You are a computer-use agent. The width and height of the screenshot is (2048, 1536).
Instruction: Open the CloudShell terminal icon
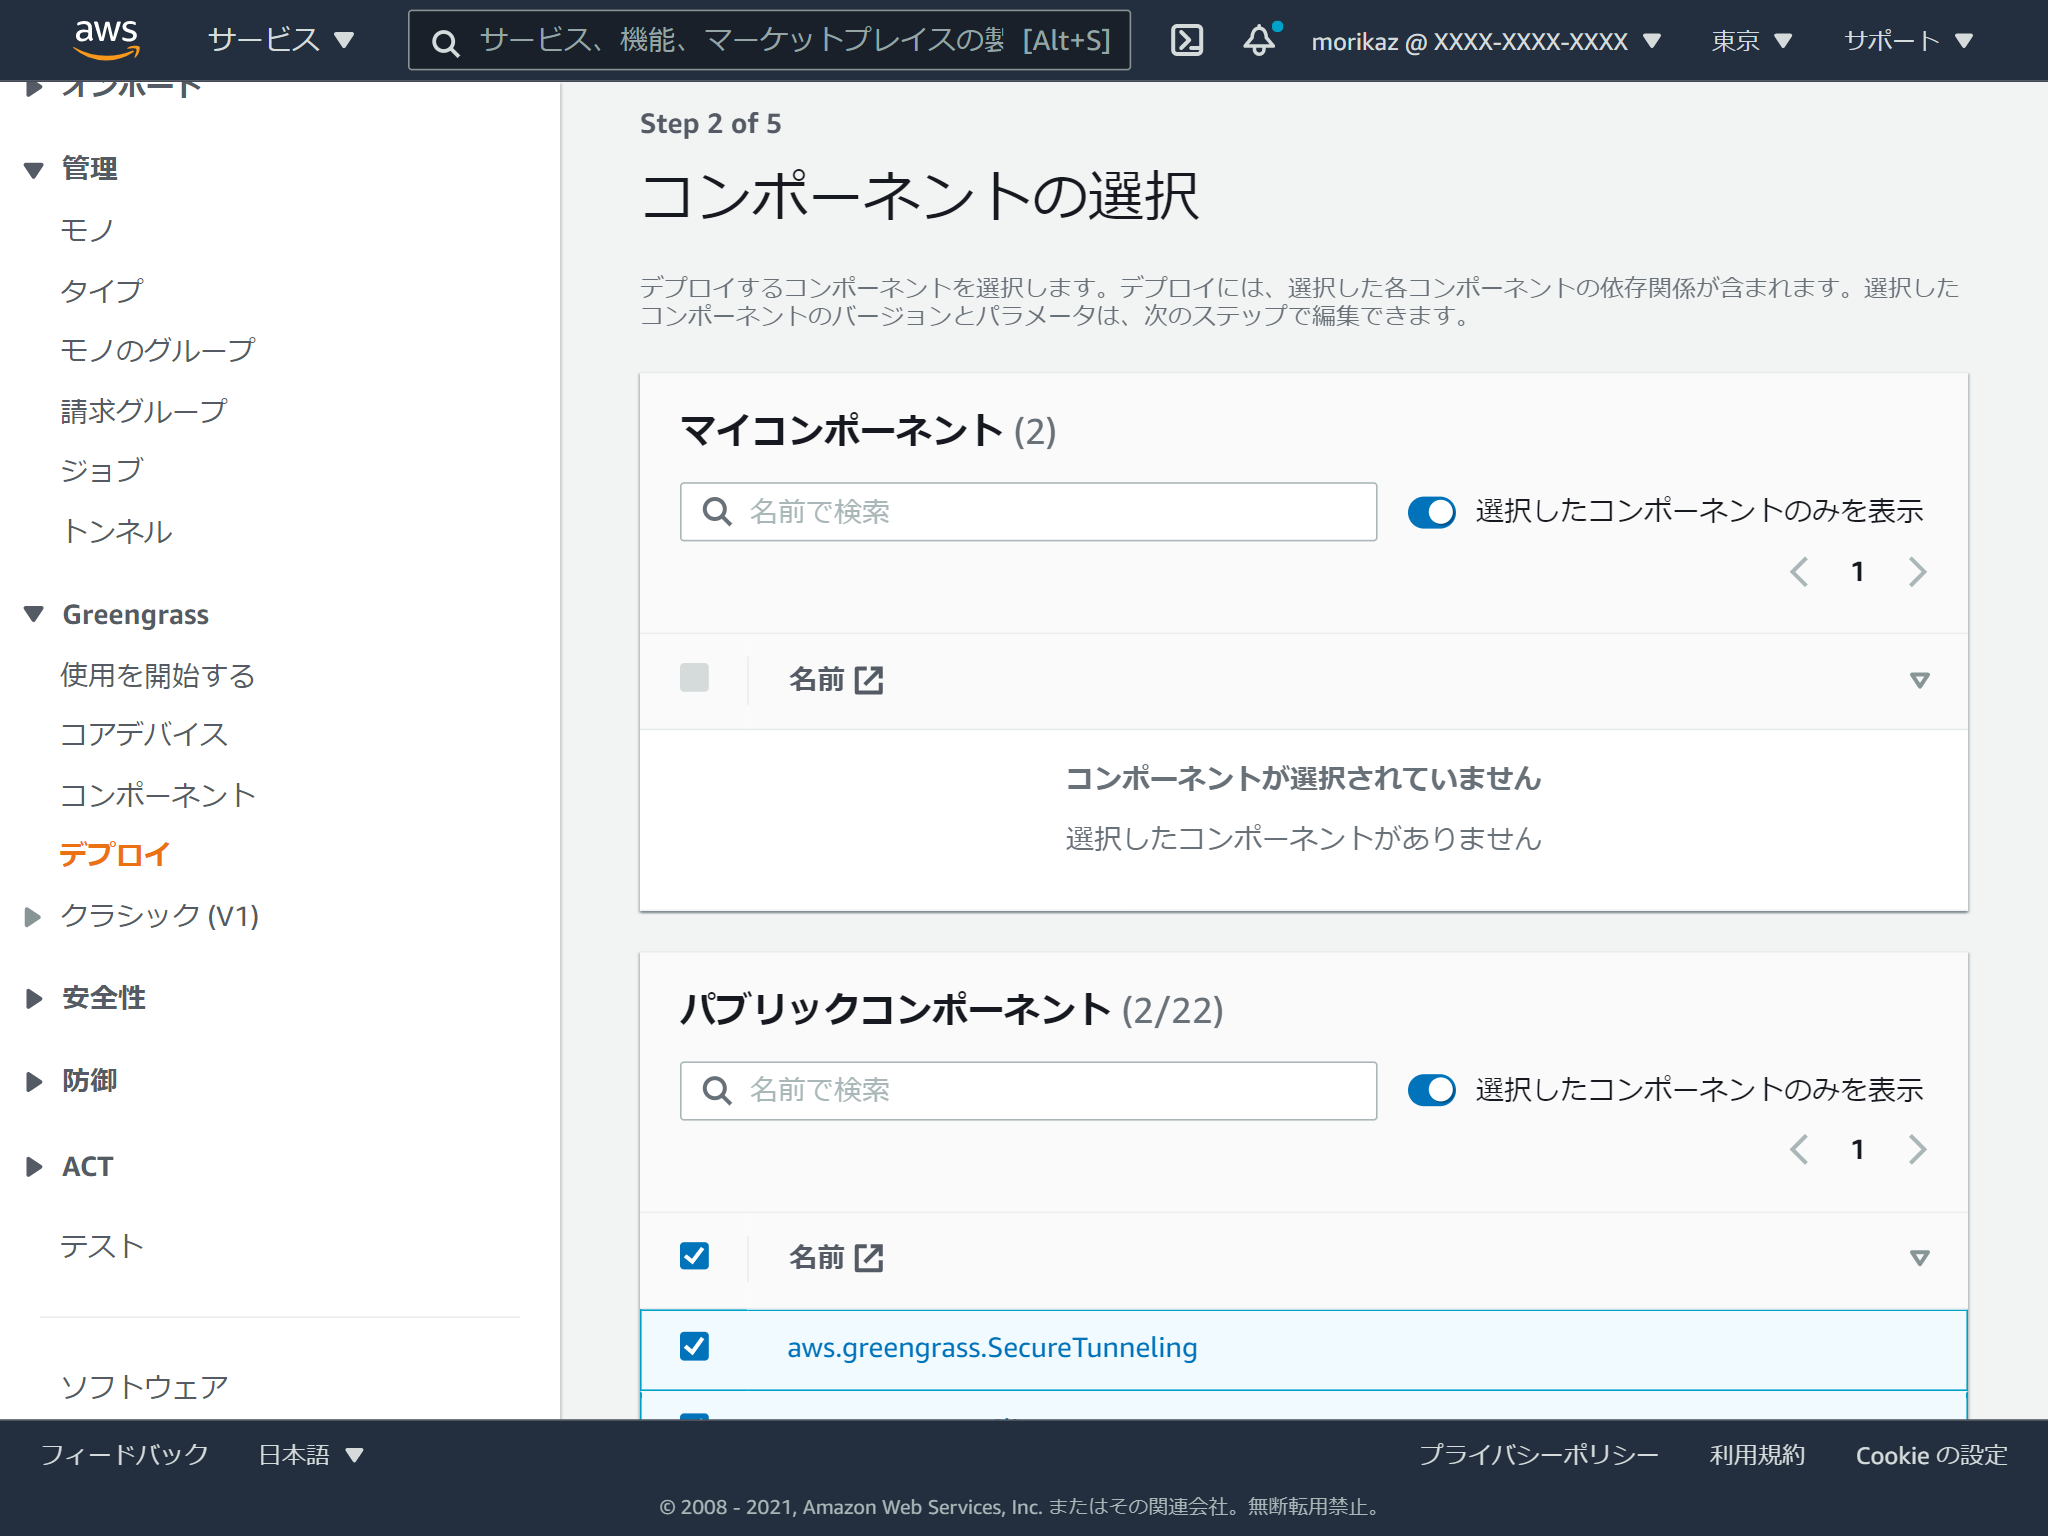pyautogui.click(x=1186, y=40)
